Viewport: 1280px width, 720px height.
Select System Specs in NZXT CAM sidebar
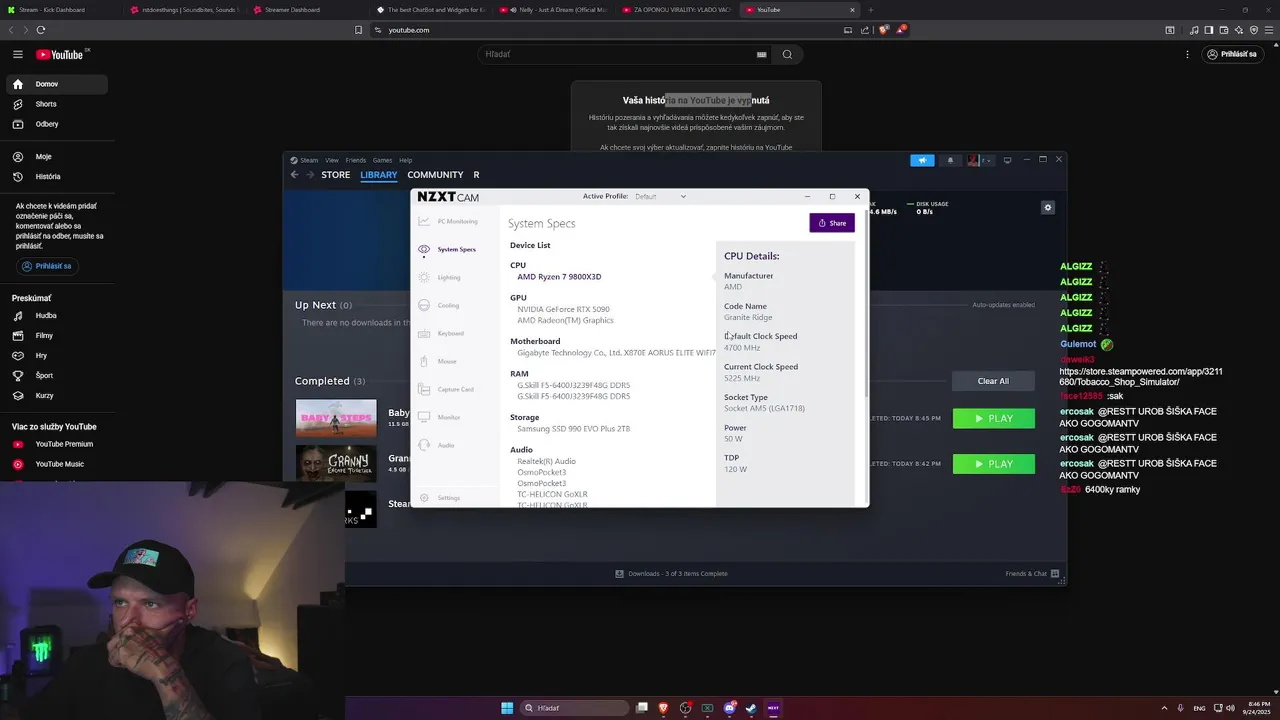[447, 249]
